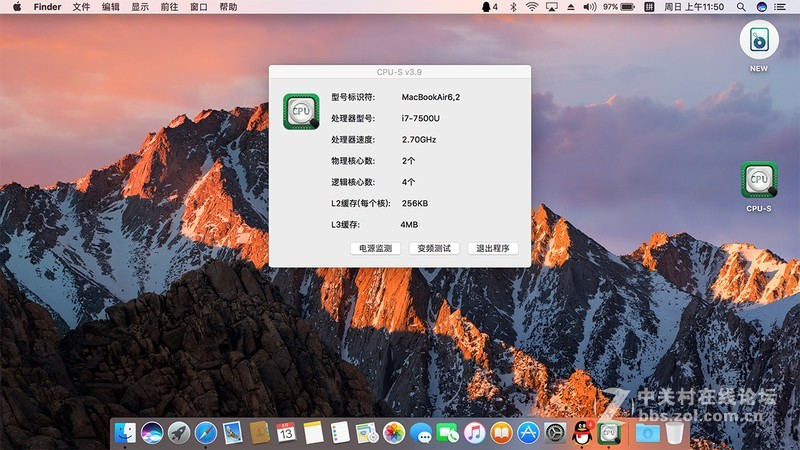The width and height of the screenshot is (800, 450).
Task: Open the Trash in the Dock
Action: (674, 433)
